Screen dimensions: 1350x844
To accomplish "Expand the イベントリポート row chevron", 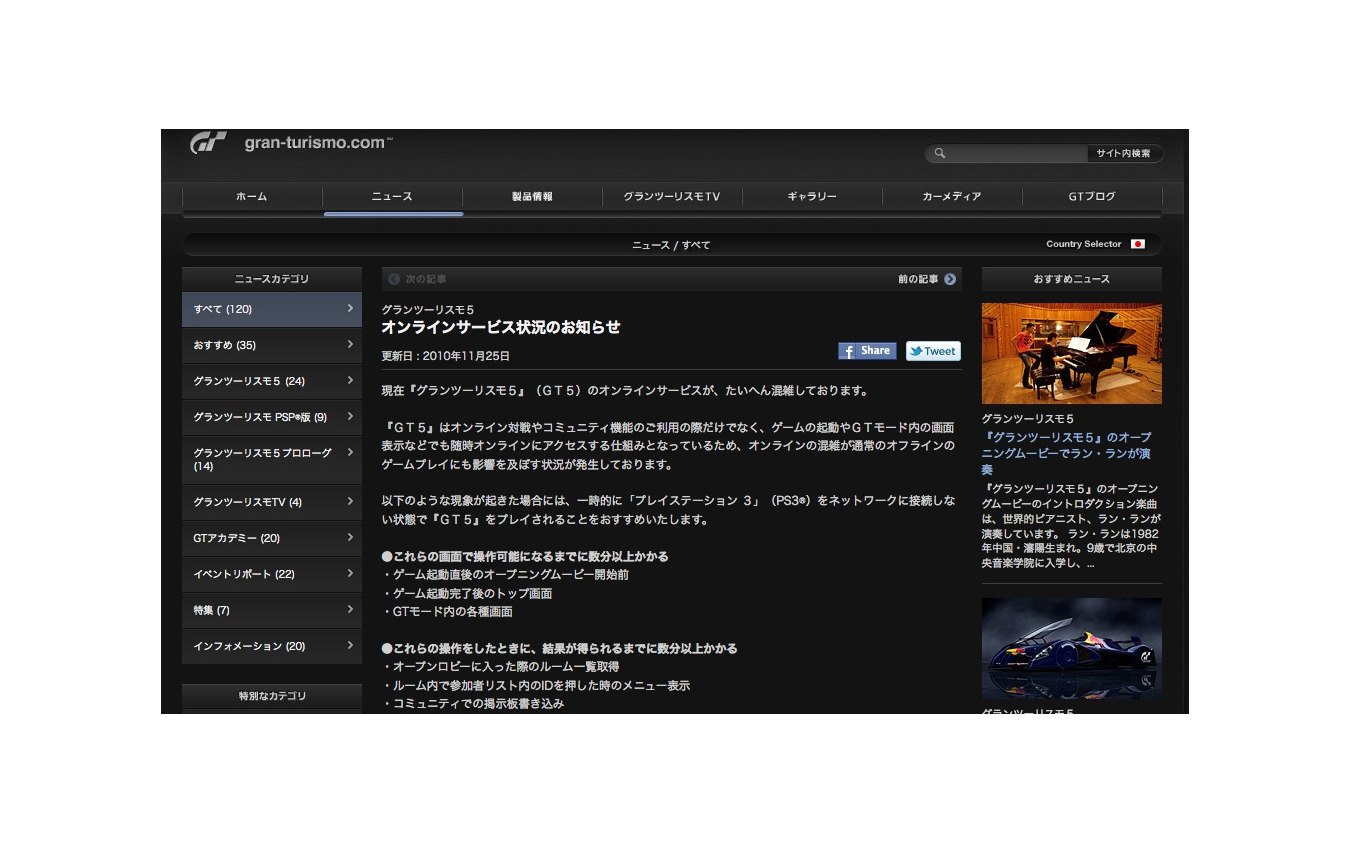I will 350,573.
